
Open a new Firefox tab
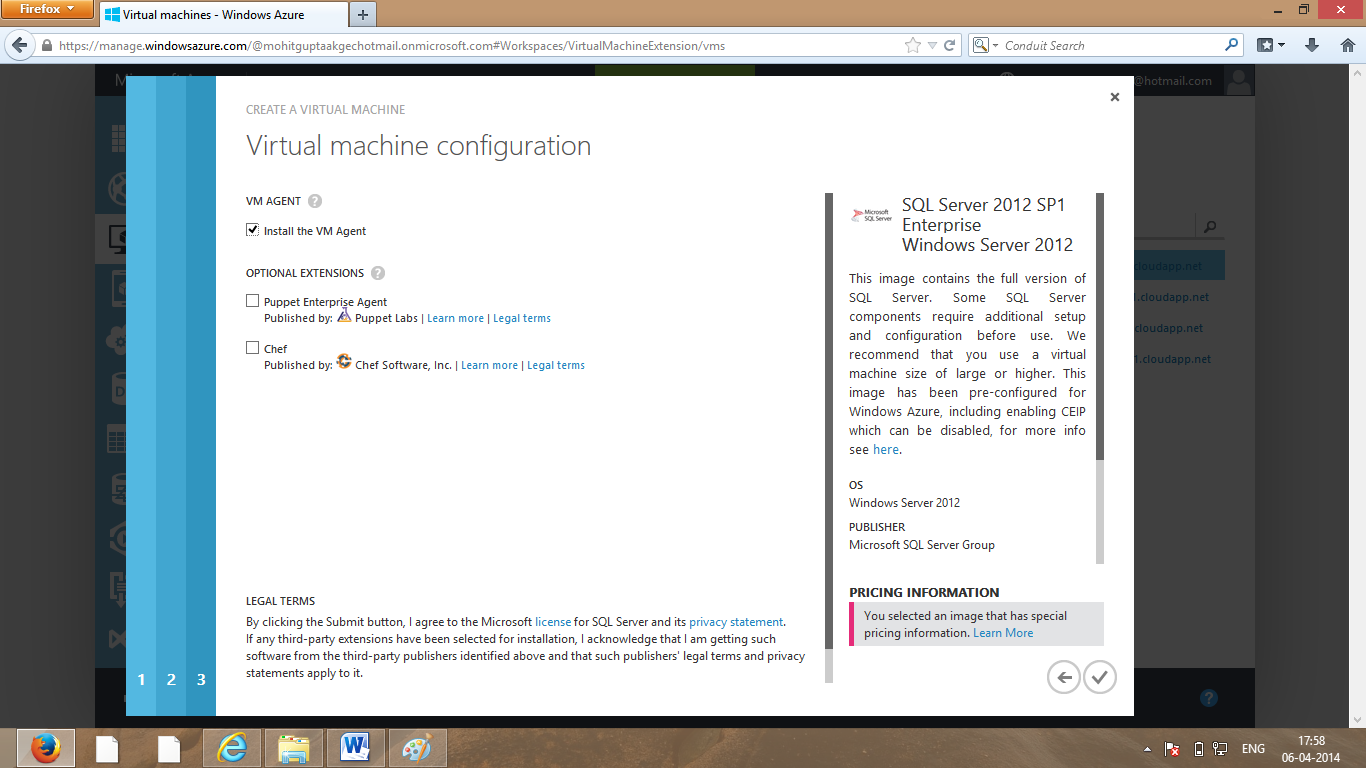pyautogui.click(x=362, y=15)
